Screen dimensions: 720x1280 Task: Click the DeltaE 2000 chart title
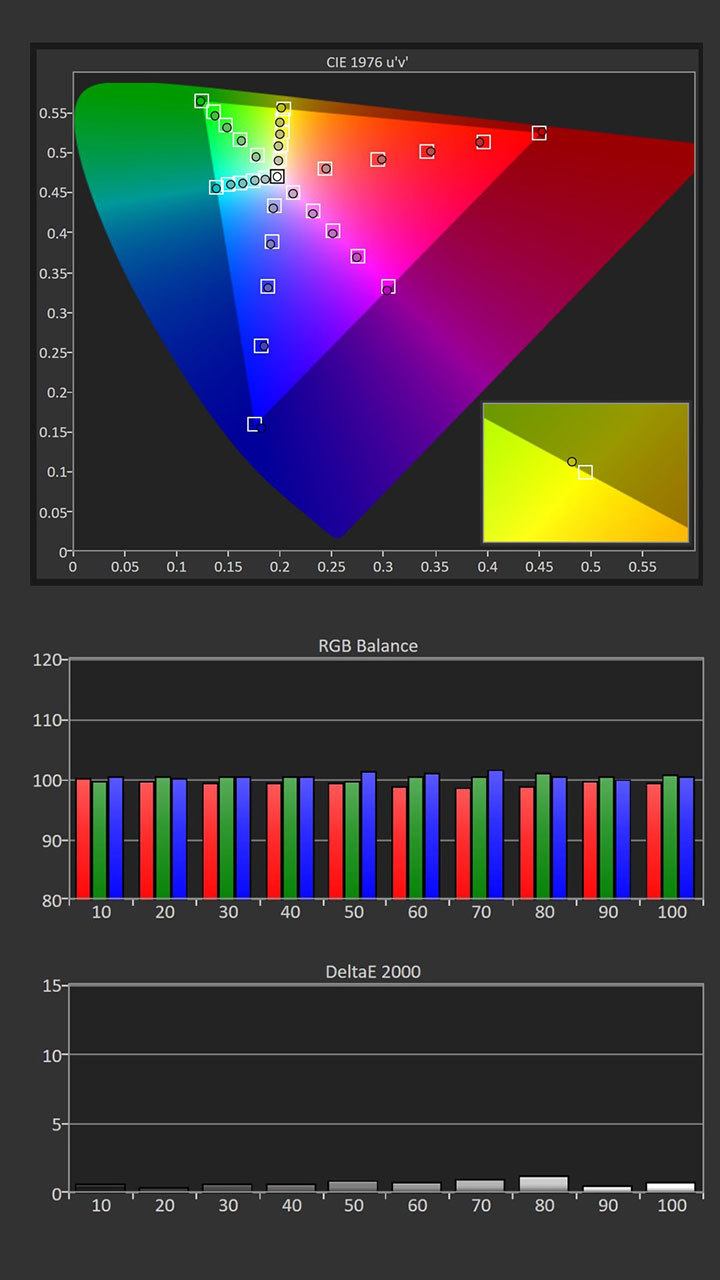click(367, 972)
